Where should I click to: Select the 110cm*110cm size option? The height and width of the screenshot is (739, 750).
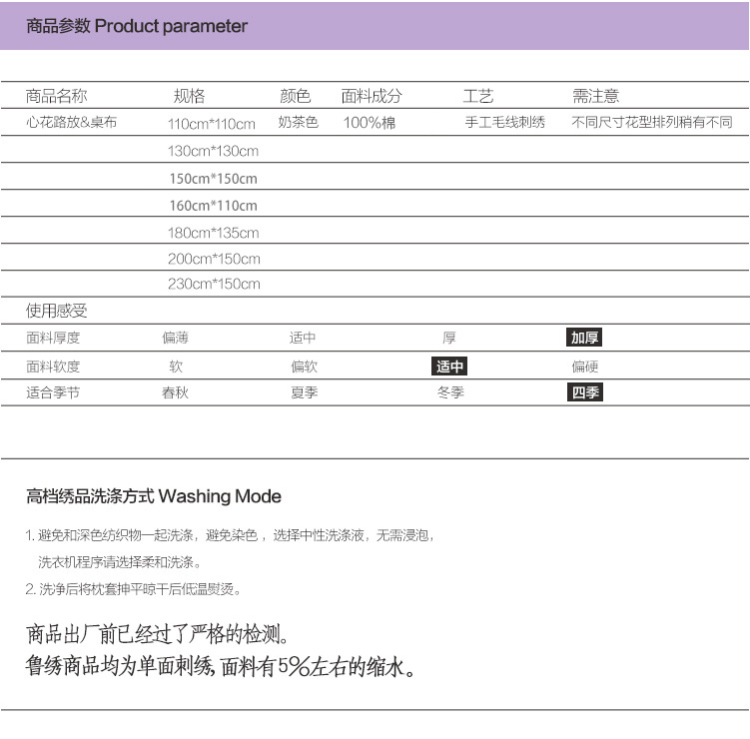click(212, 124)
